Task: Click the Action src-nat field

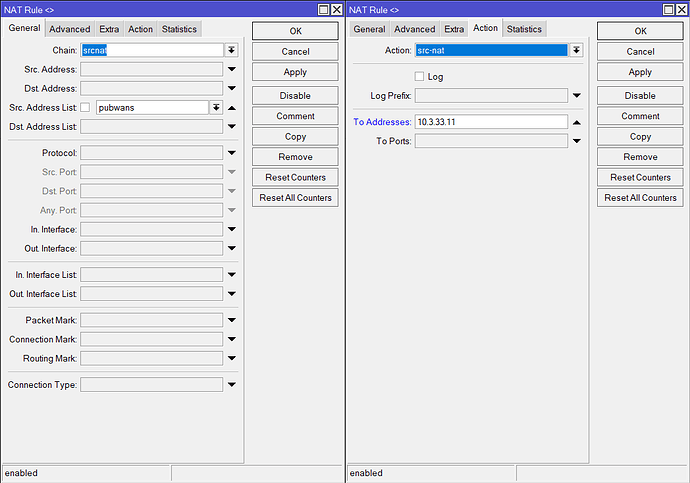Action: tap(492, 50)
